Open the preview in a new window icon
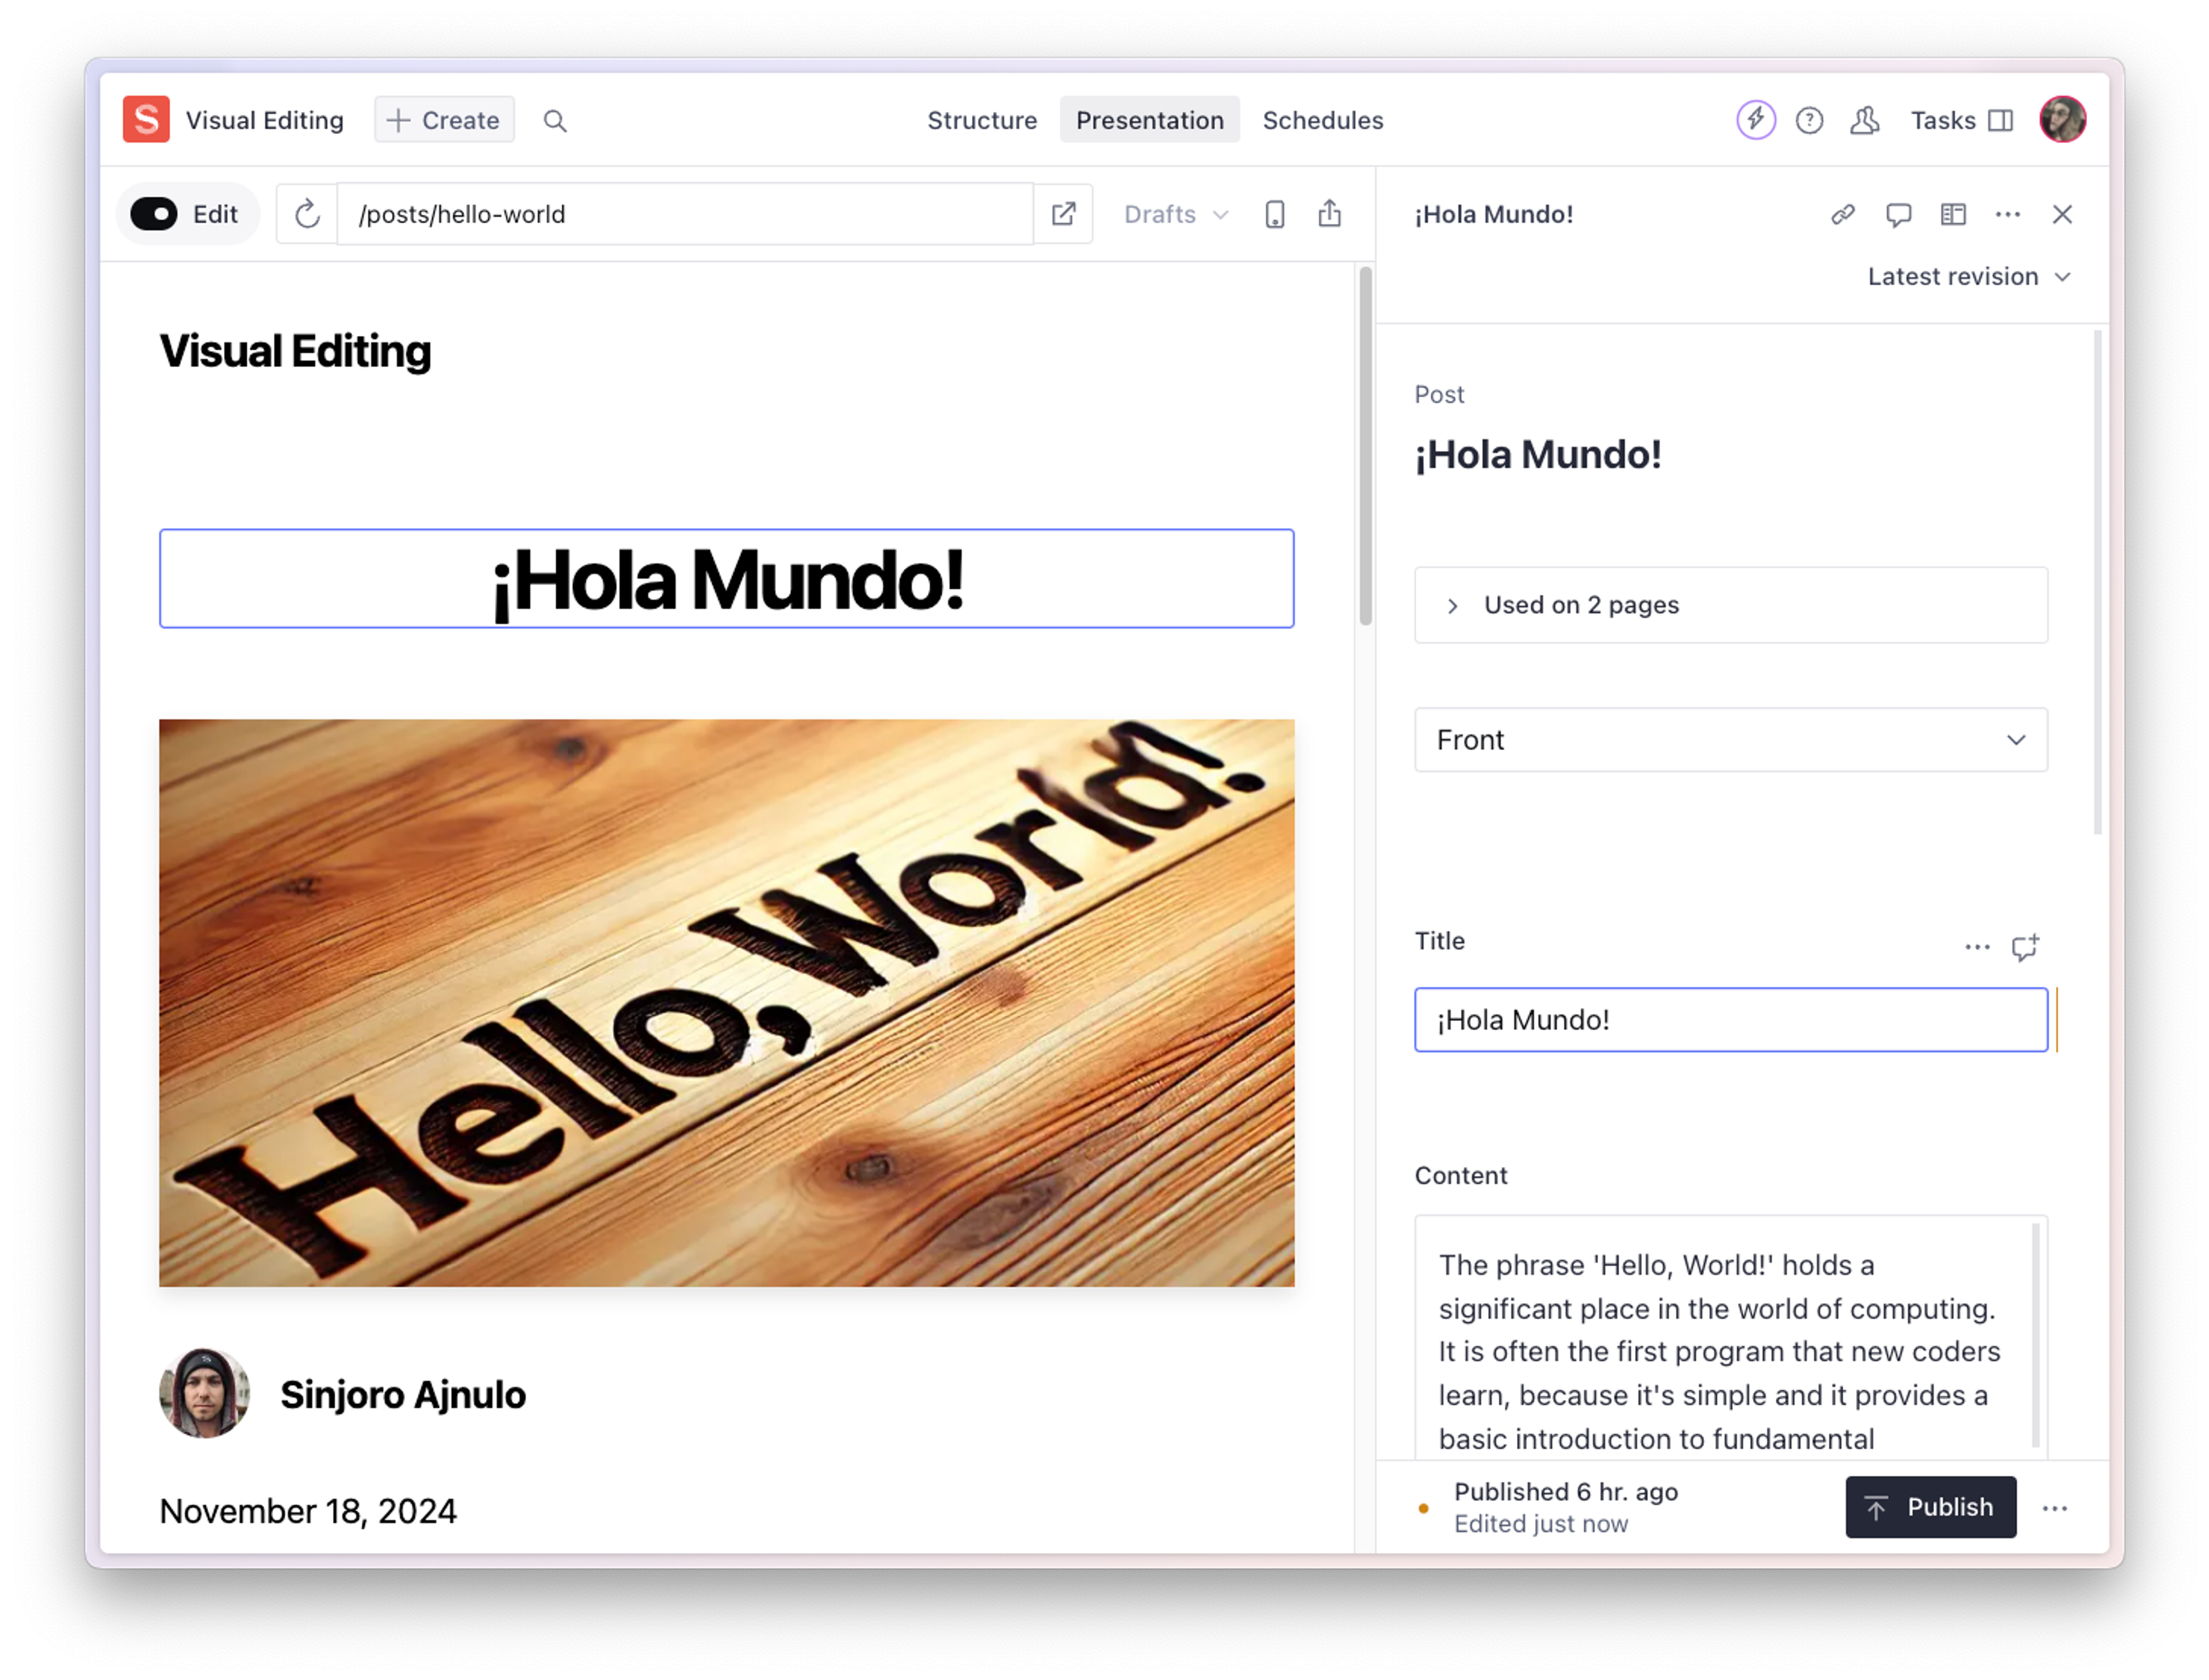The width and height of the screenshot is (2209, 1680). [1064, 214]
